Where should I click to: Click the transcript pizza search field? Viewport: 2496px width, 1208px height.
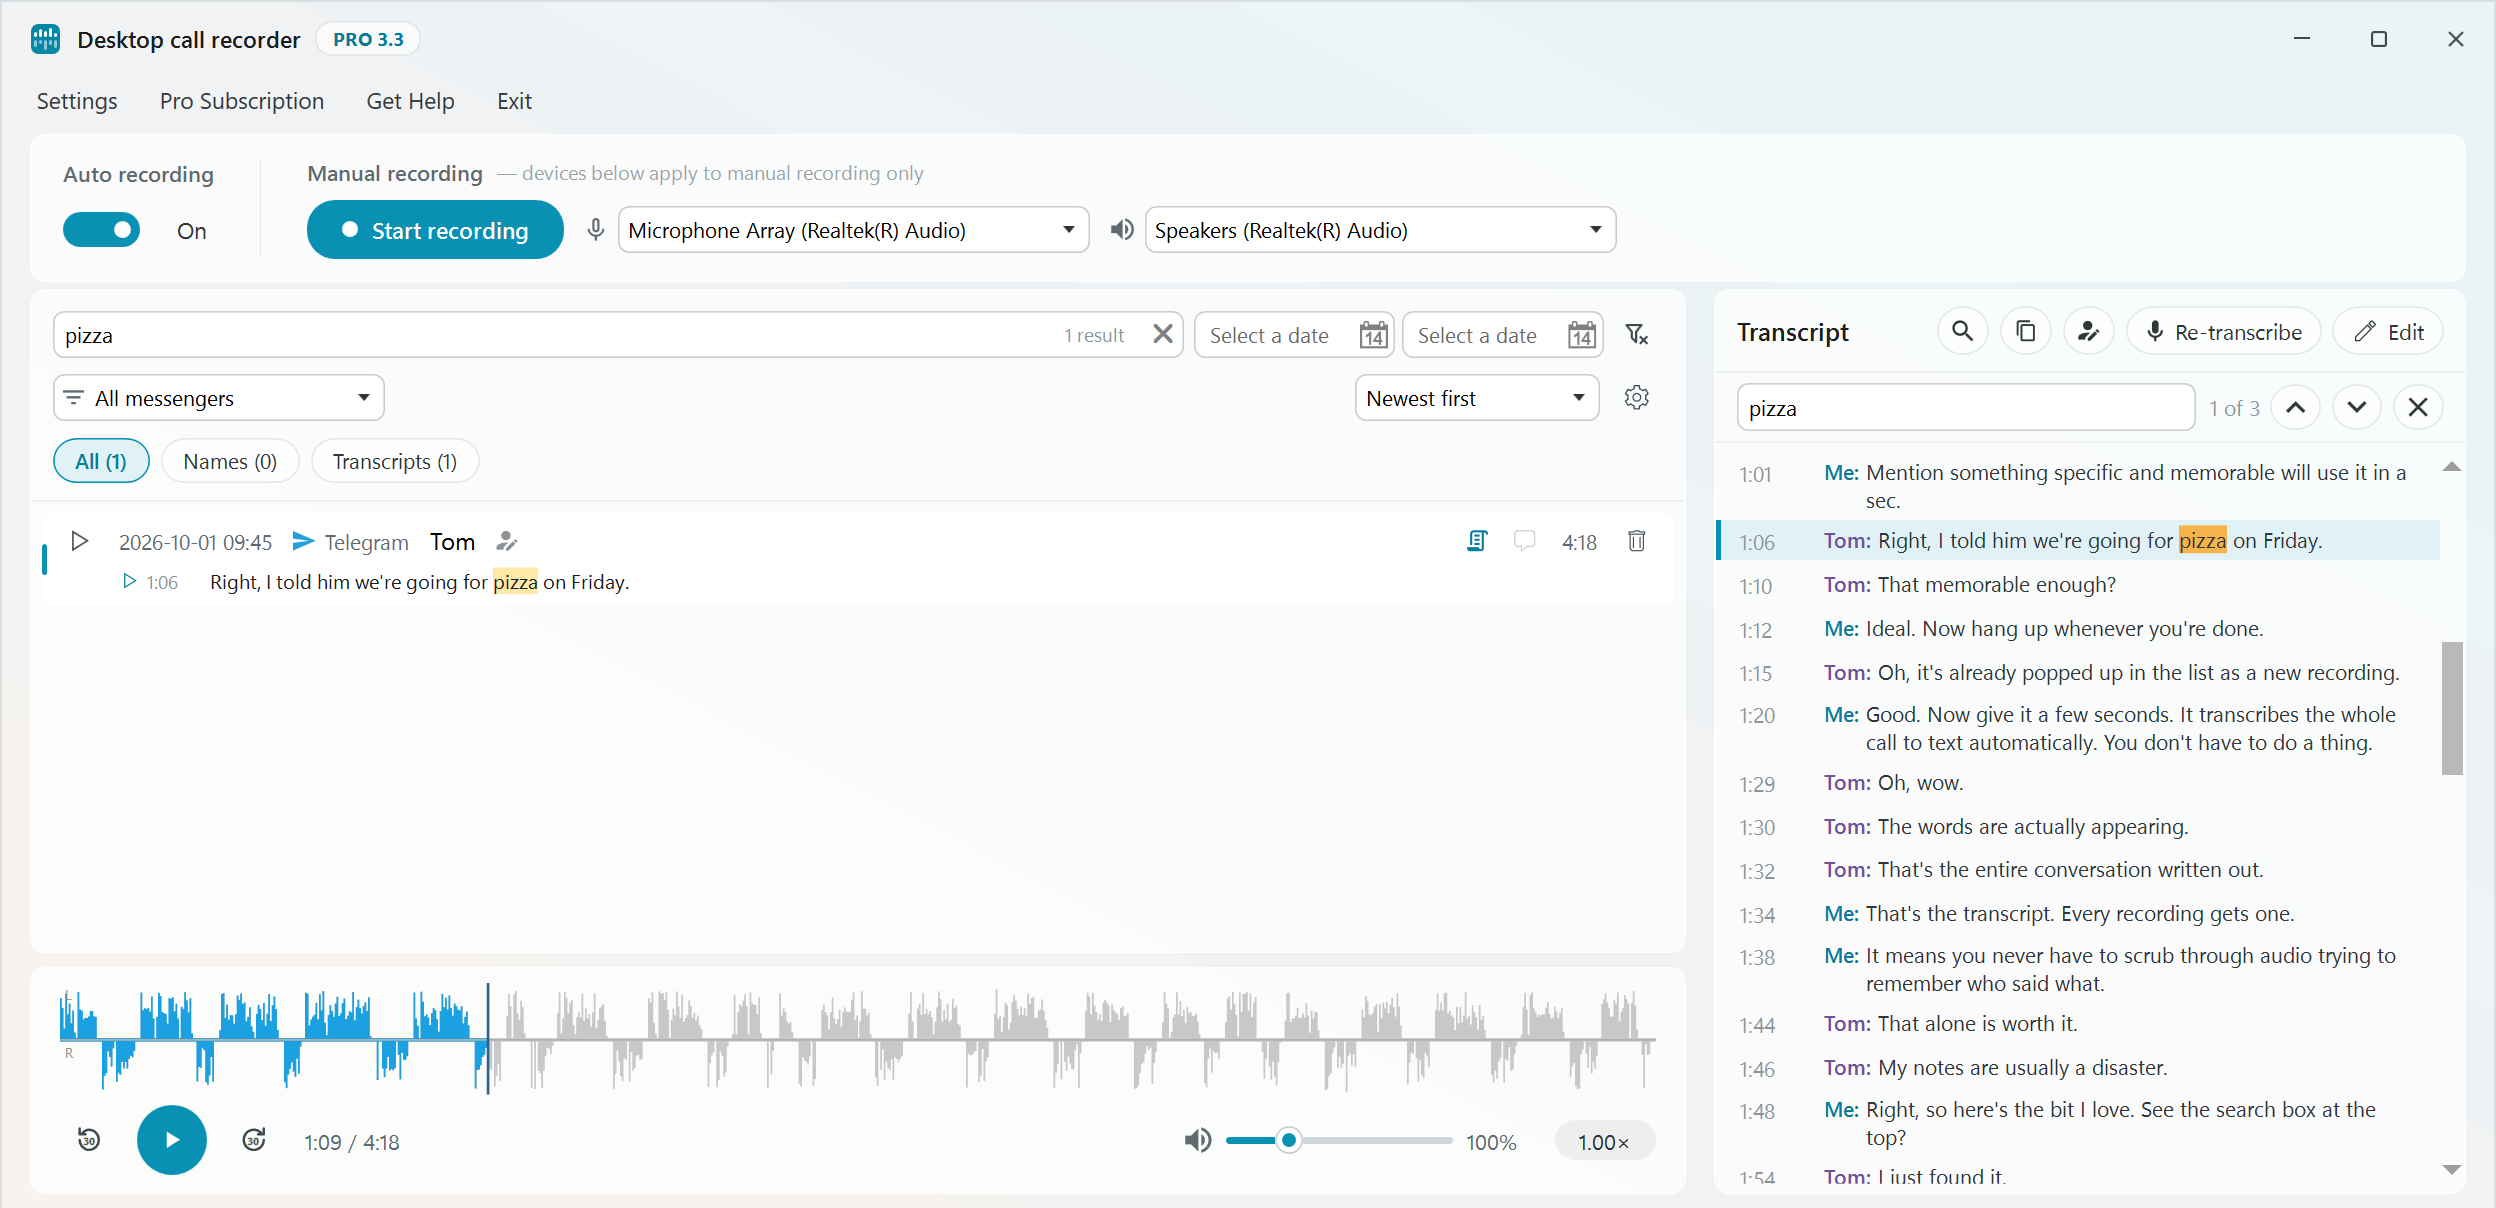click(x=1966, y=407)
